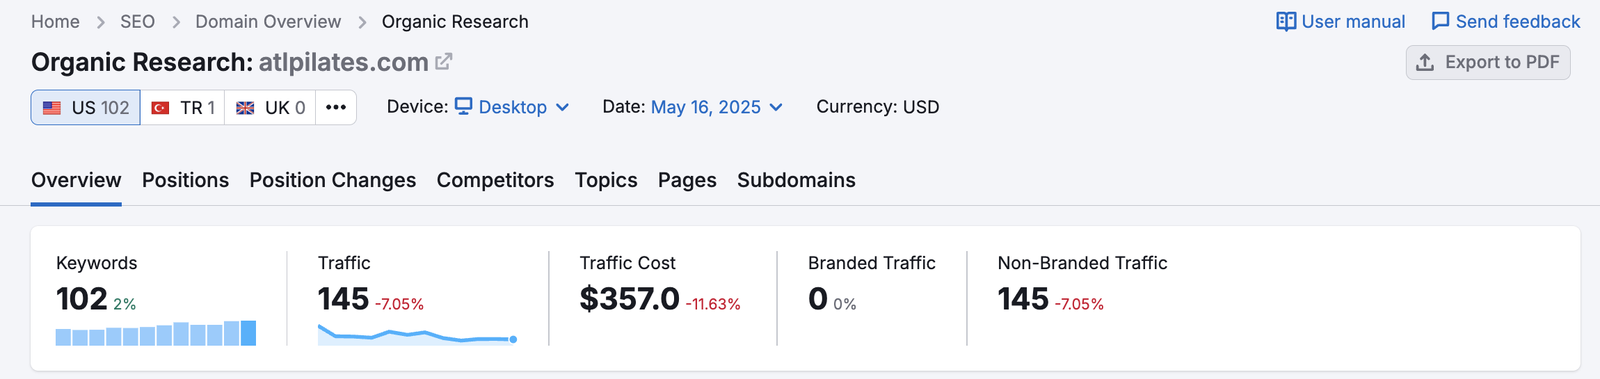
Task: Click the User manual book icon
Action: point(1286,21)
